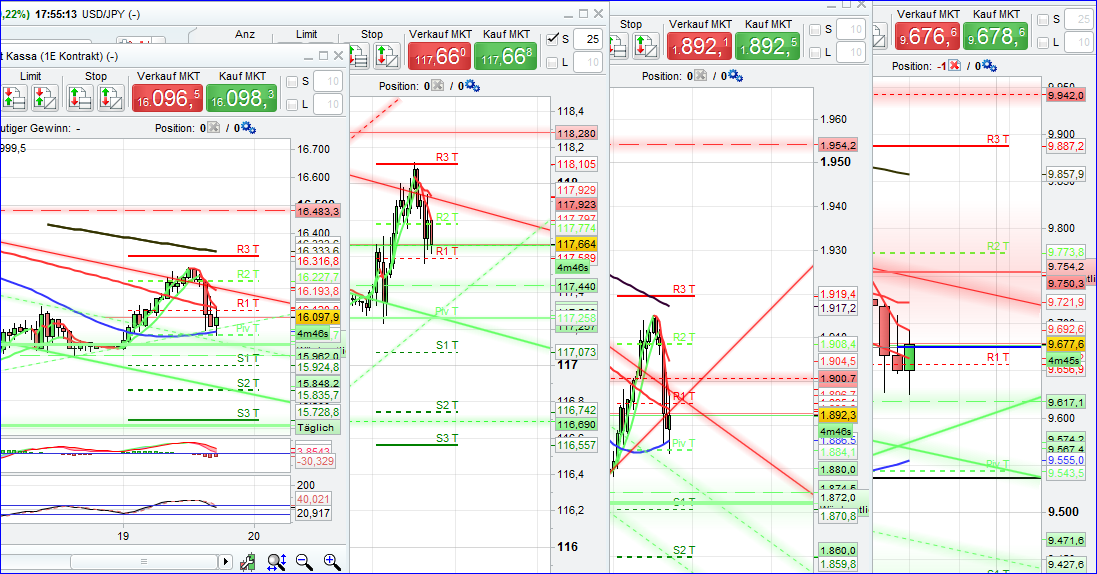Viewport: 1097px width, 574px height.
Task: Open position settings gears in the 9.676 window
Action: 989,66
